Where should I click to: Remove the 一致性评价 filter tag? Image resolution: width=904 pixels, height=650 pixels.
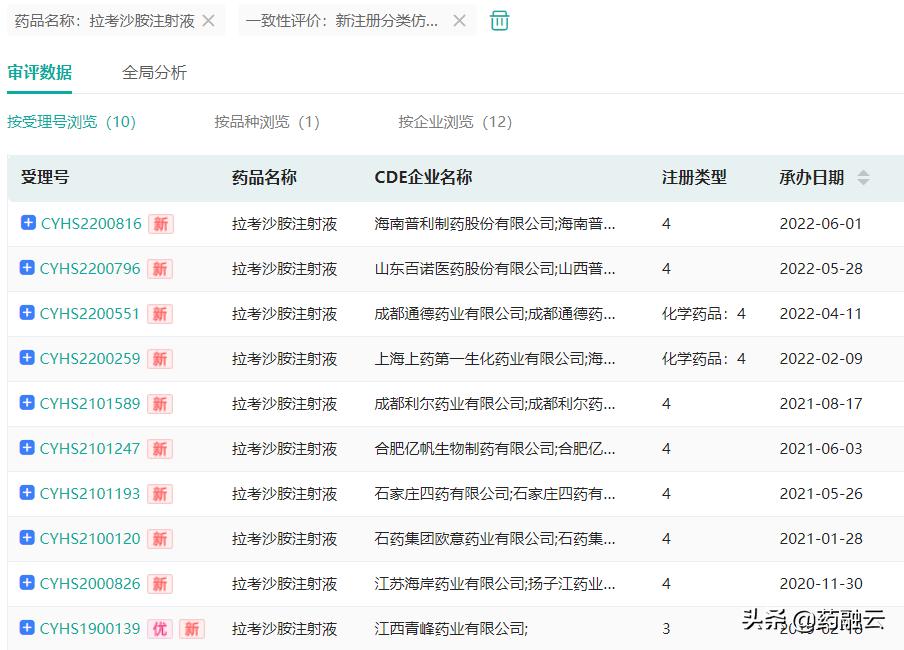[x=459, y=21]
